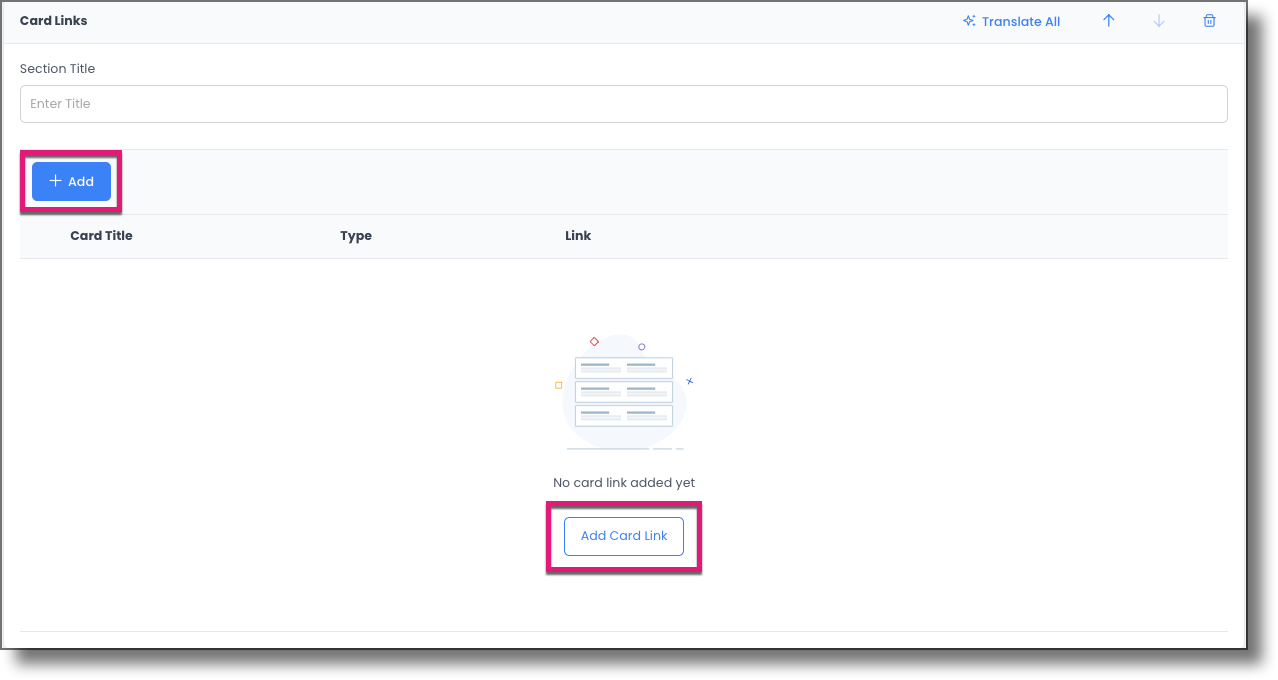Click the small circle atop the illustration card

tap(641, 347)
